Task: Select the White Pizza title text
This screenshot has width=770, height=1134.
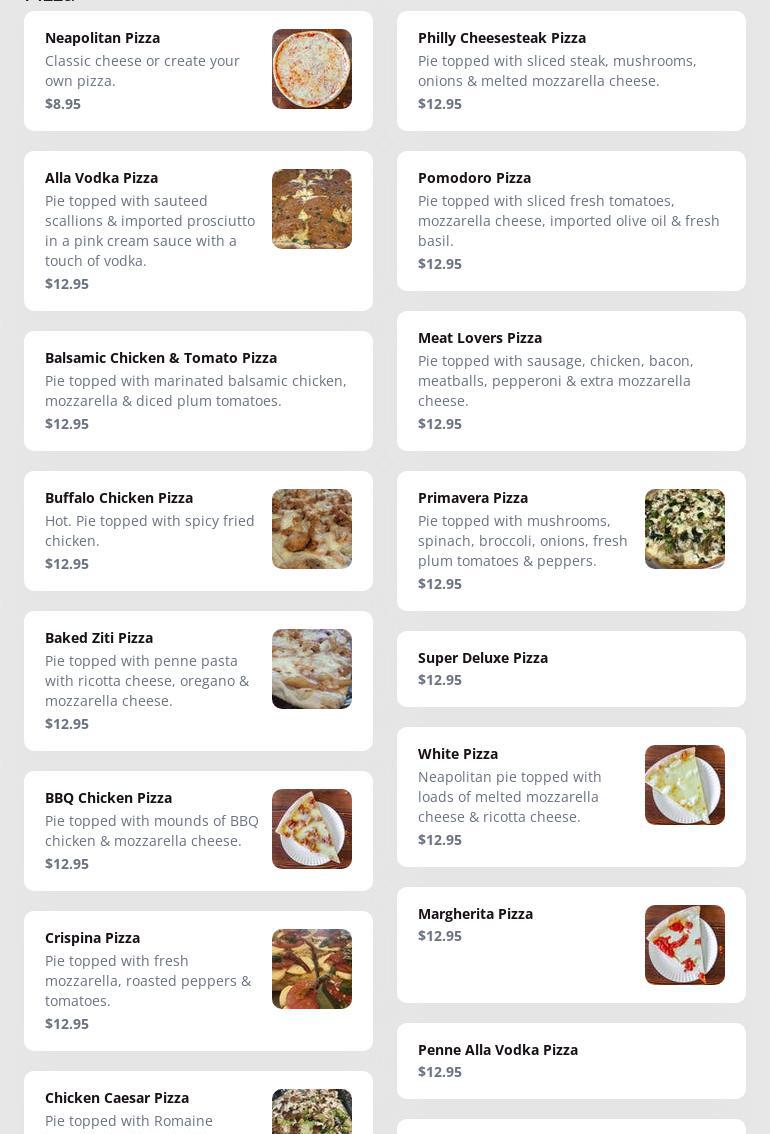Action: tap(457, 754)
